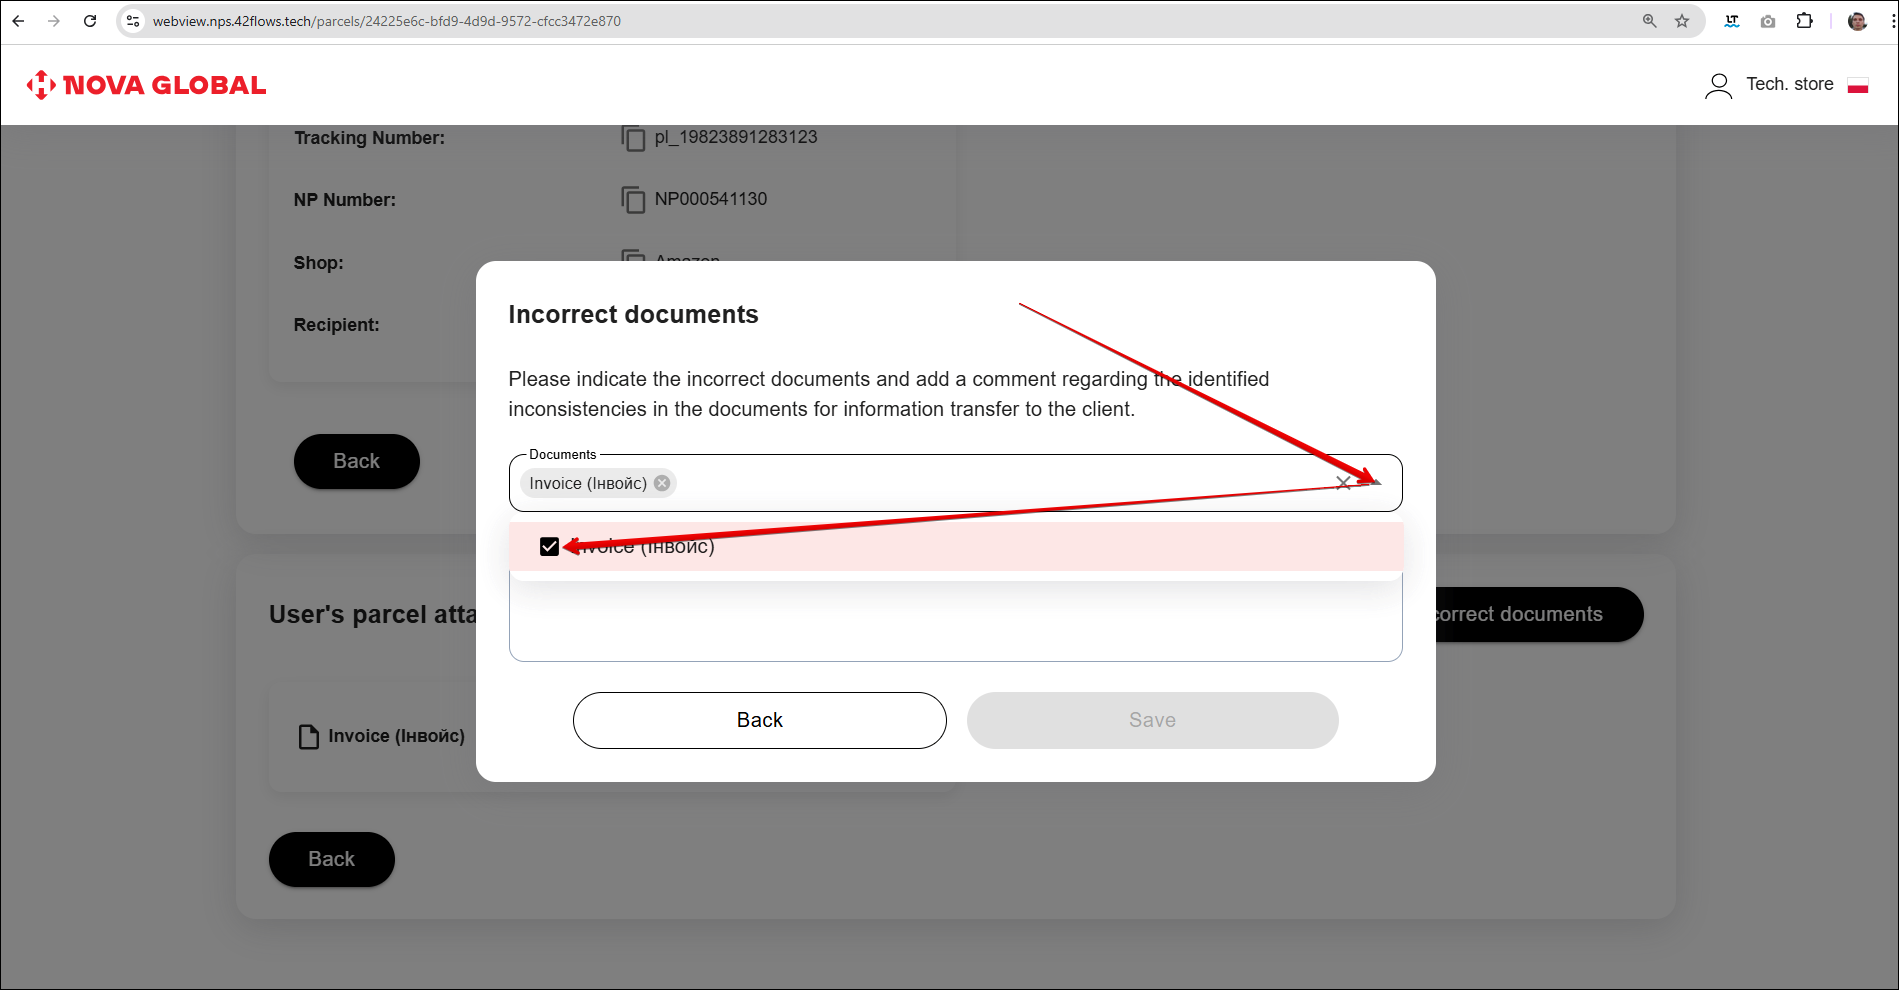Click the Nova Global logo
This screenshot has width=1899, height=990.
(x=146, y=85)
